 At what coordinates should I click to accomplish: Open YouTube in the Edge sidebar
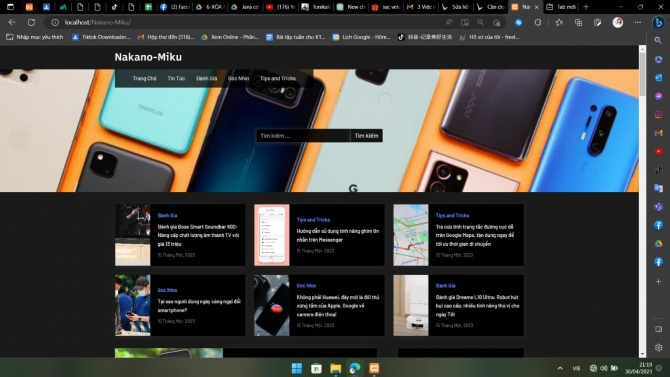coord(658,151)
